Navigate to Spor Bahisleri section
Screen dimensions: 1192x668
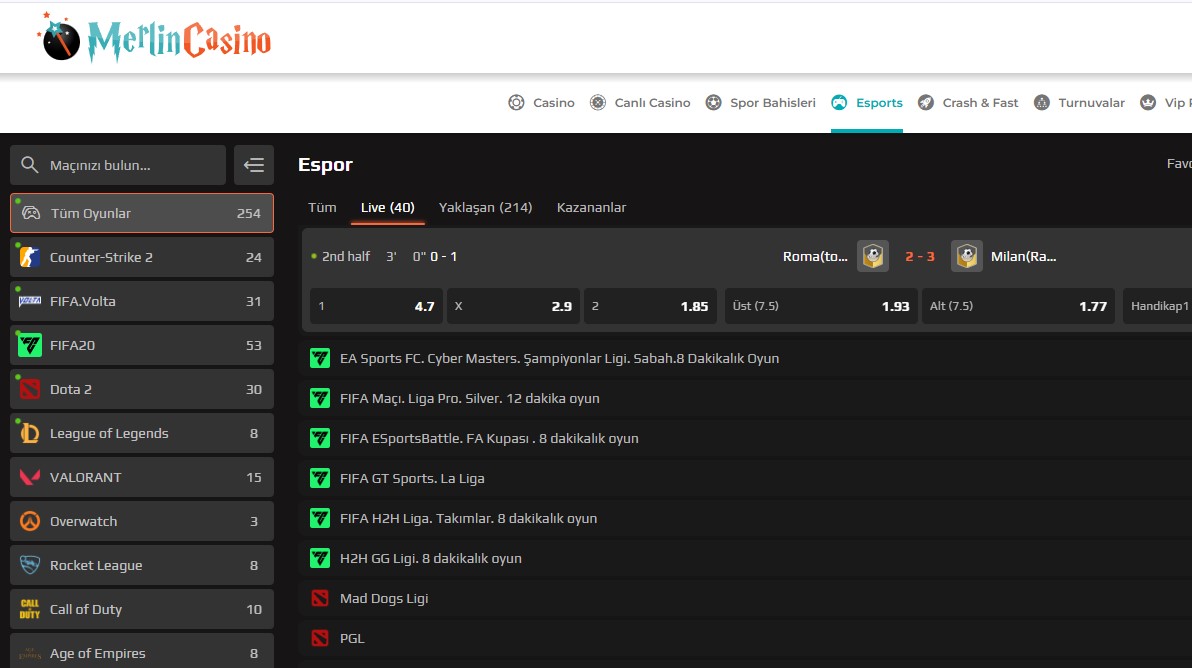(x=760, y=102)
